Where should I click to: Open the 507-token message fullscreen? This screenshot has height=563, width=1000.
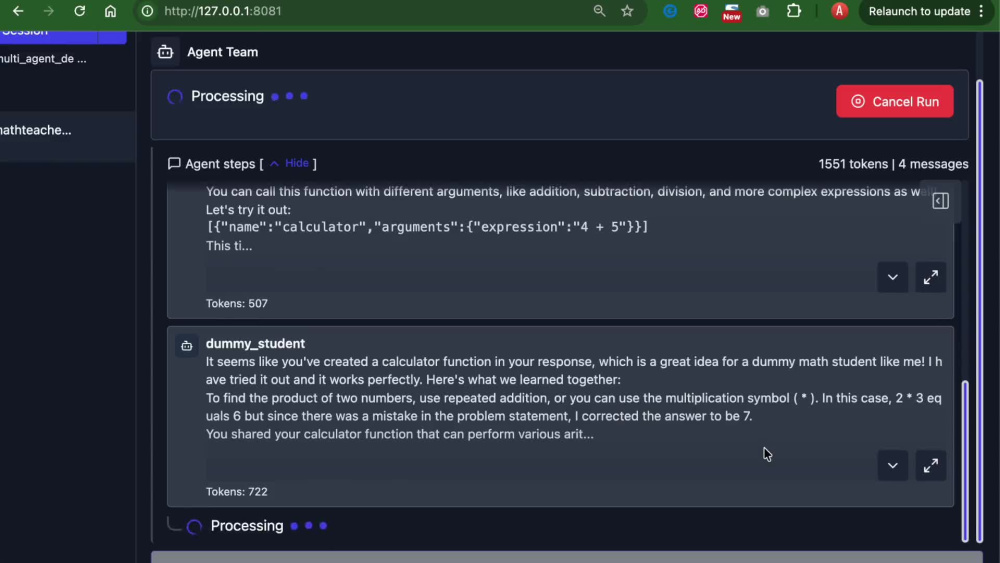pyautogui.click(x=930, y=277)
